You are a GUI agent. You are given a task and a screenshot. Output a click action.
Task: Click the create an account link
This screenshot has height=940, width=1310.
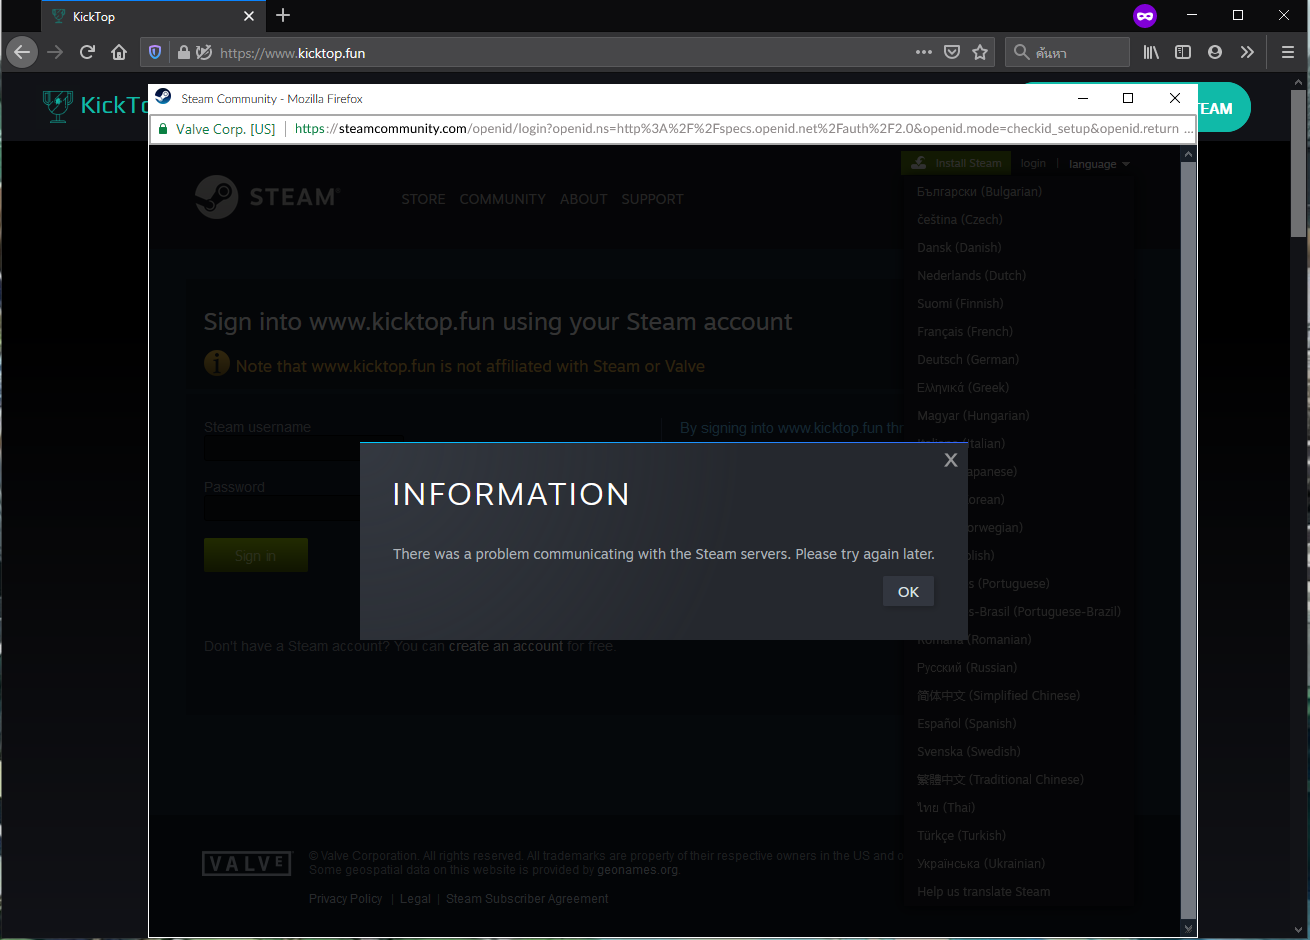click(505, 646)
